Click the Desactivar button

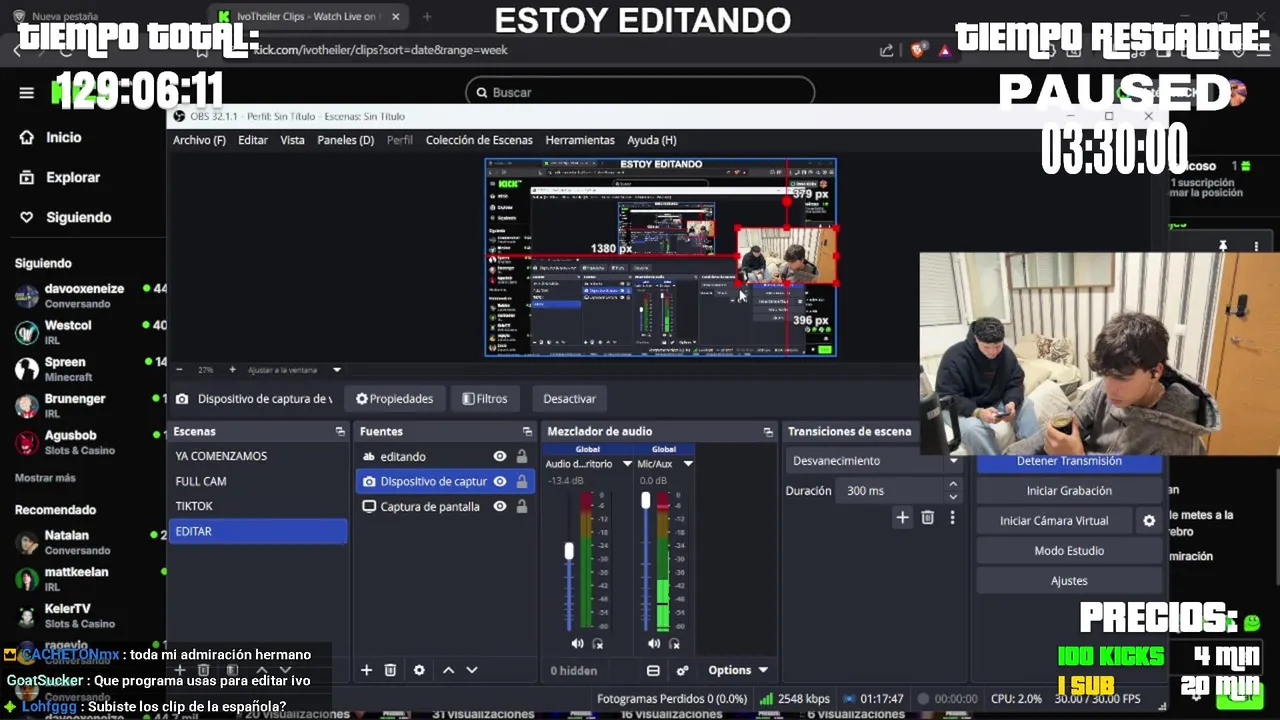[569, 399]
